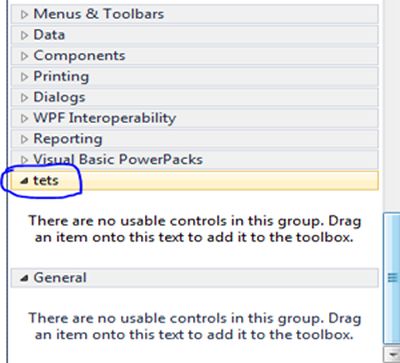
Task: Click the empty-group message under General
Action: pyautogui.click(x=194, y=326)
